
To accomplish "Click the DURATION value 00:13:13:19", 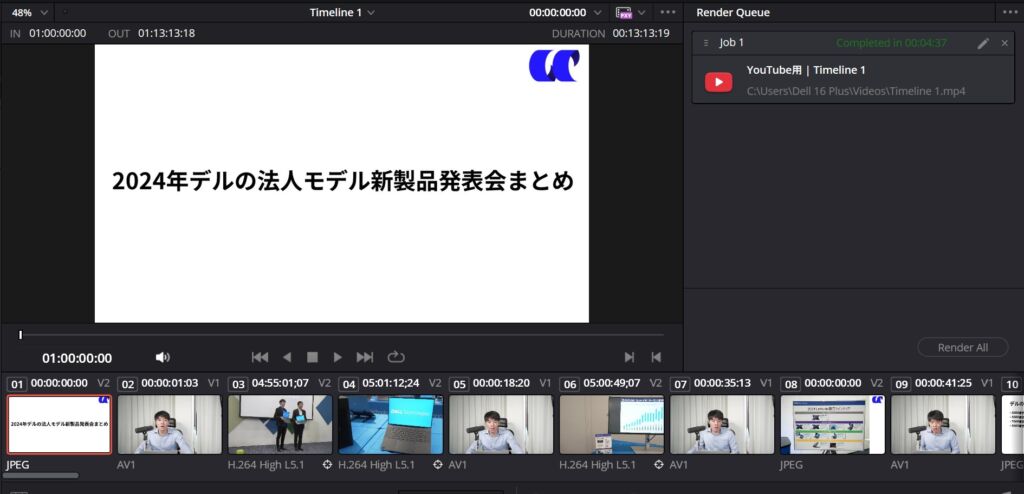I will coord(641,33).
